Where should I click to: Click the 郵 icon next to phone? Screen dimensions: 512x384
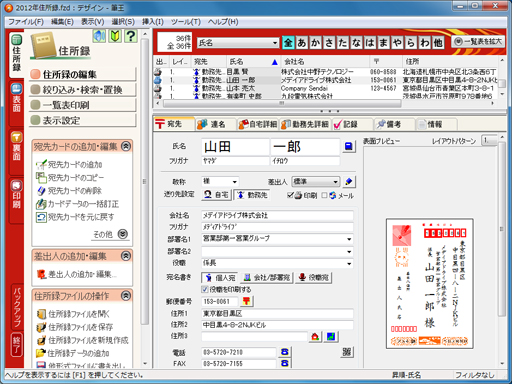point(347,352)
